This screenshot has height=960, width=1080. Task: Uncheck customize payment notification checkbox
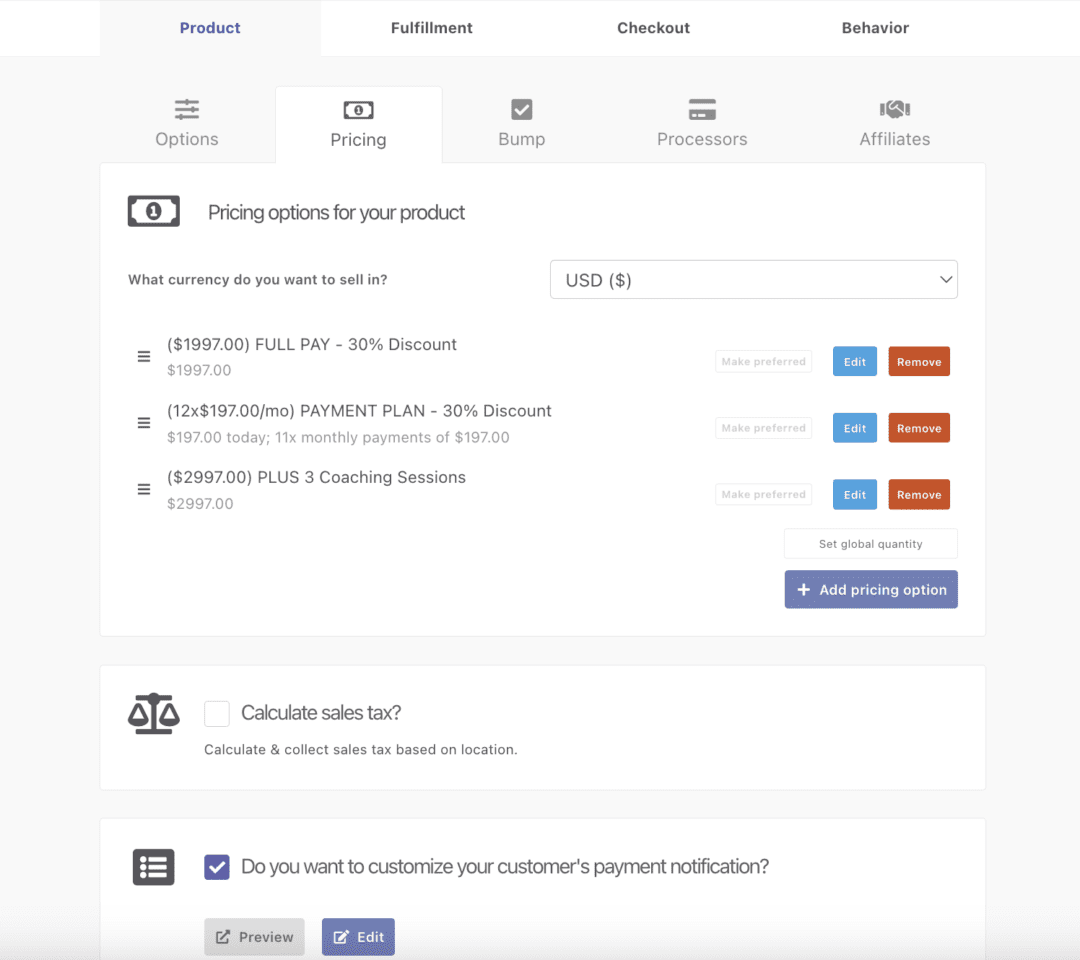click(216, 867)
